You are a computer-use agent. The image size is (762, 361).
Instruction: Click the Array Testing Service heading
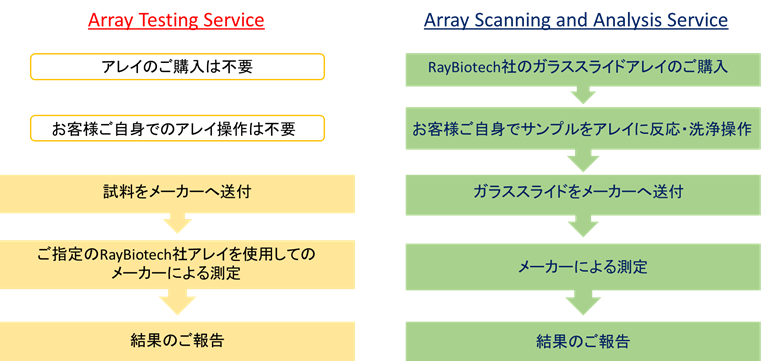(x=176, y=20)
